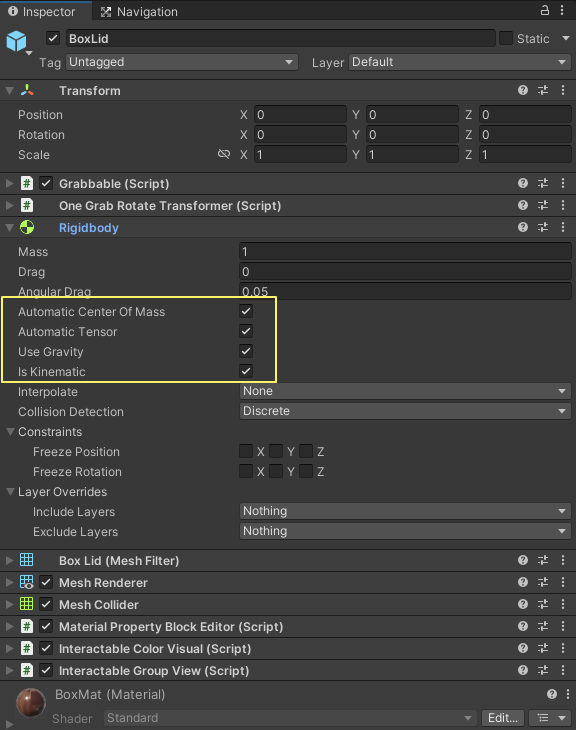Collapse the Transform component foldout
This screenshot has height=730, width=576.
pyautogui.click(x=9, y=91)
